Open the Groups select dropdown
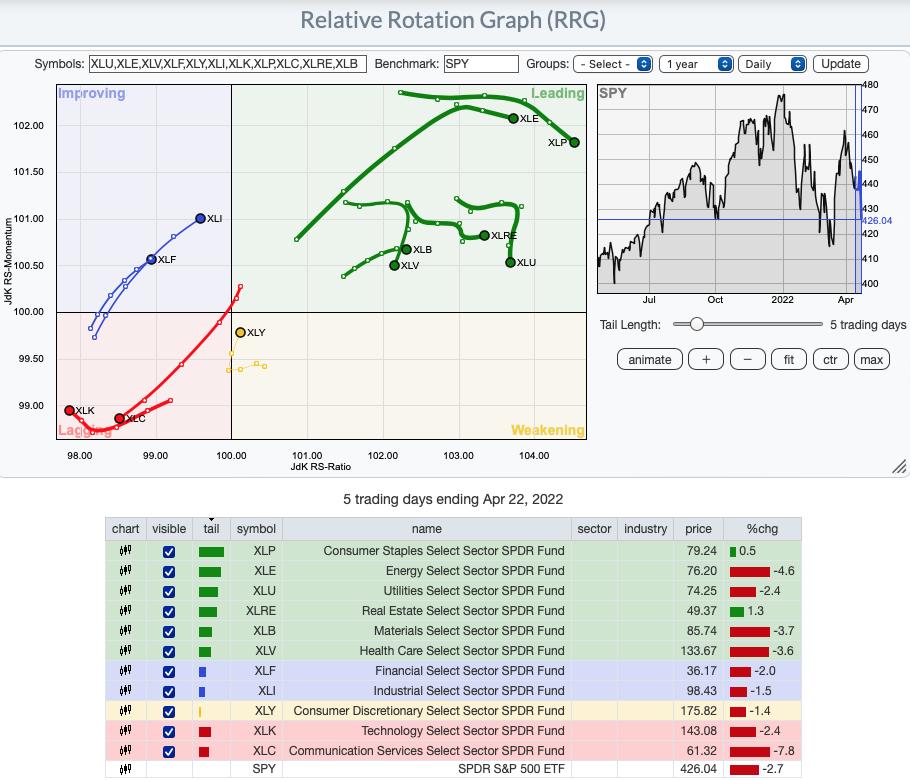Image resolution: width=910 pixels, height=780 pixels. (x=613, y=64)
